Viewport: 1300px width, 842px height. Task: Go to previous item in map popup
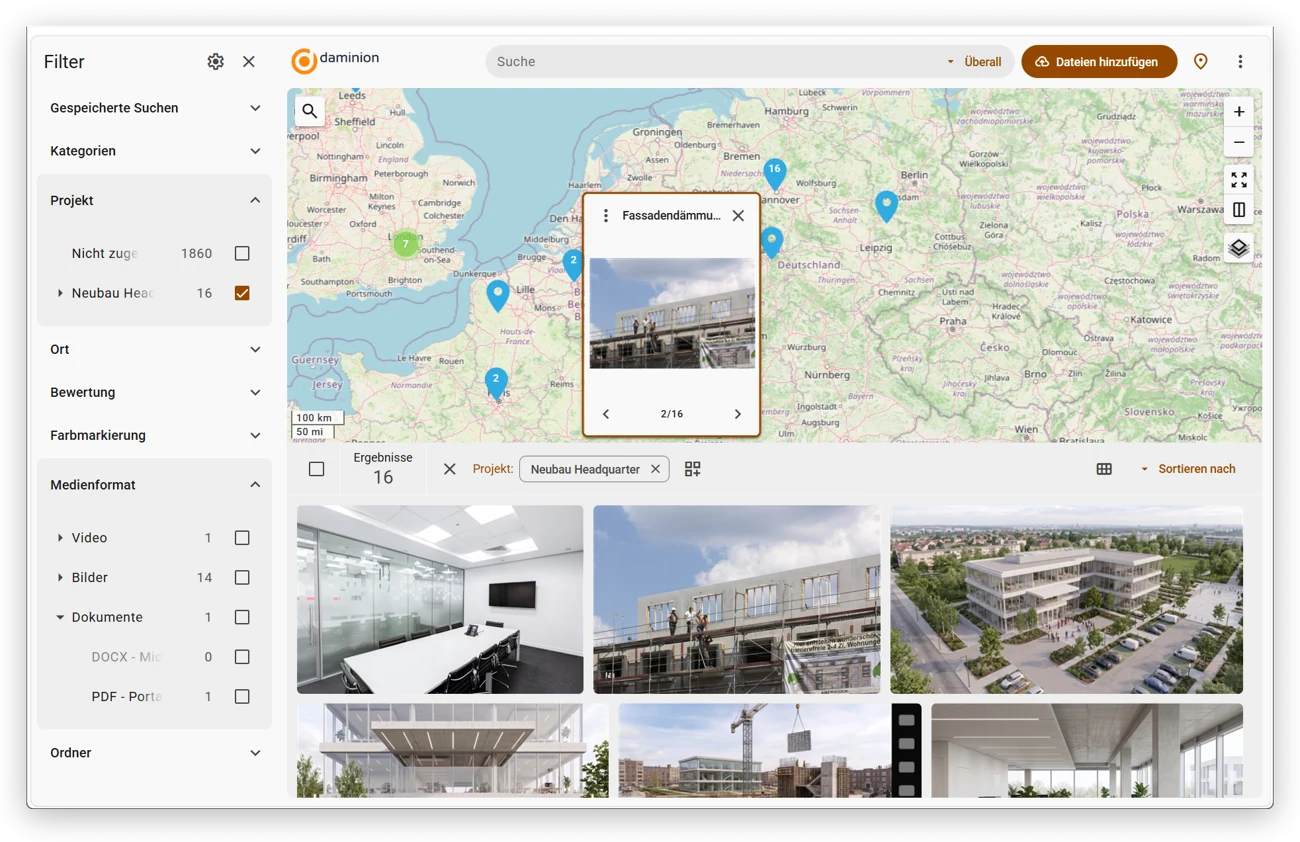click(606, 414)
